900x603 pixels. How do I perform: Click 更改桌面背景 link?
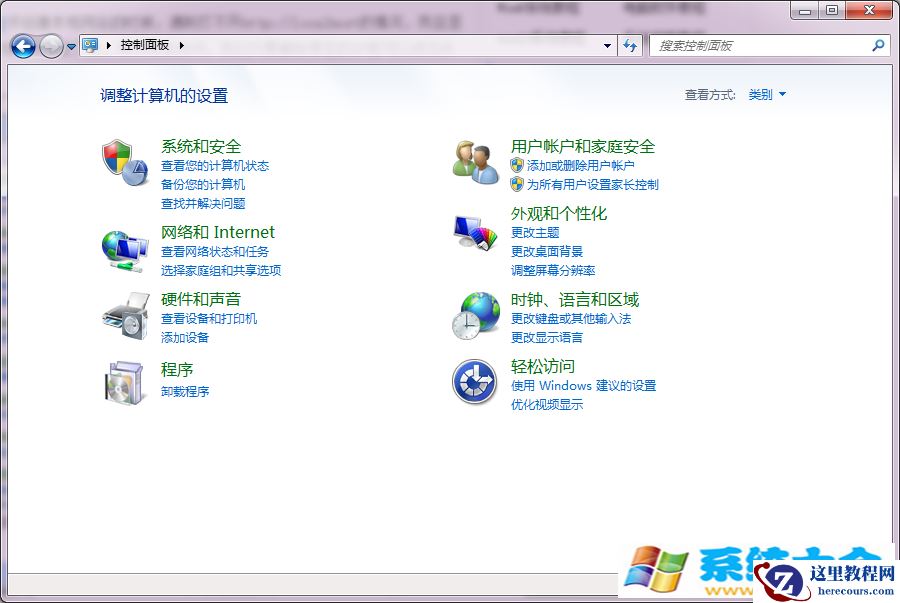549,250
